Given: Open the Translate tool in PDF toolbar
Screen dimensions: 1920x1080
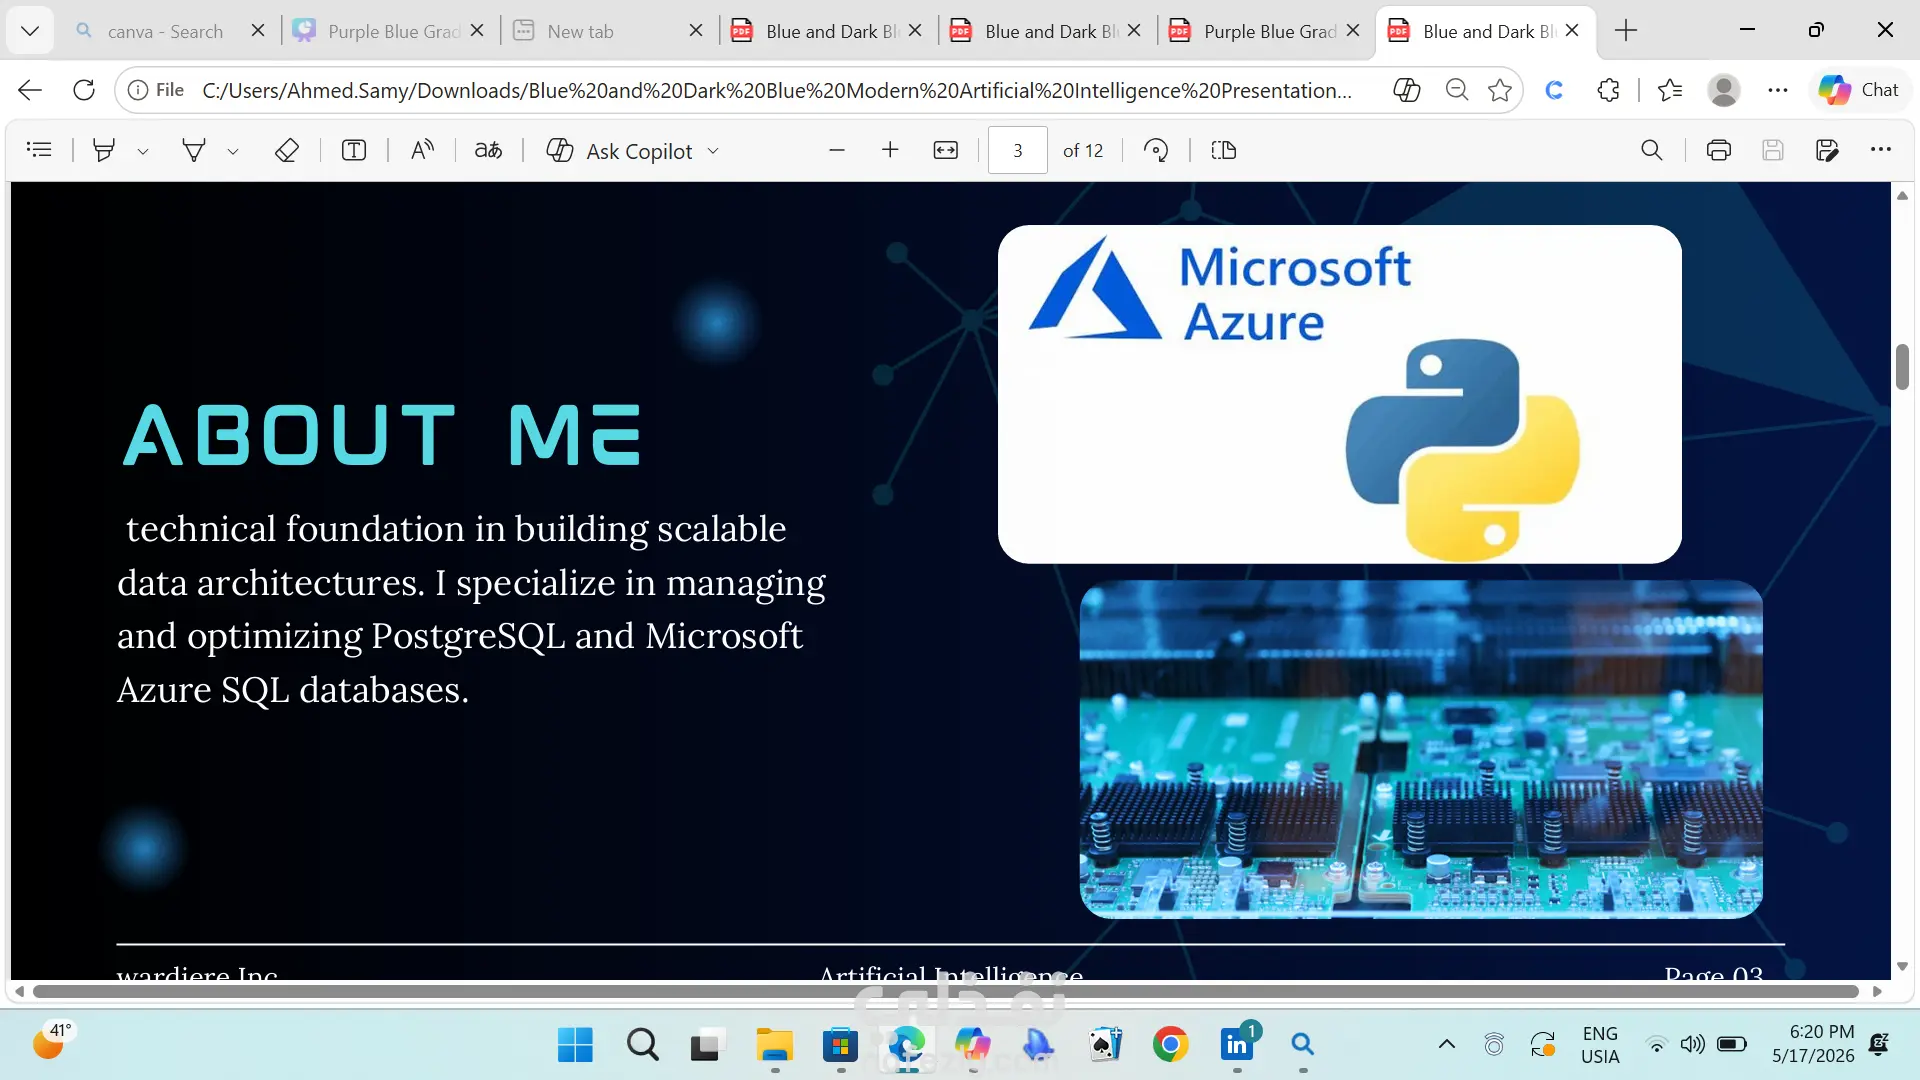Looking at the screenshot, I should (488, 150).
